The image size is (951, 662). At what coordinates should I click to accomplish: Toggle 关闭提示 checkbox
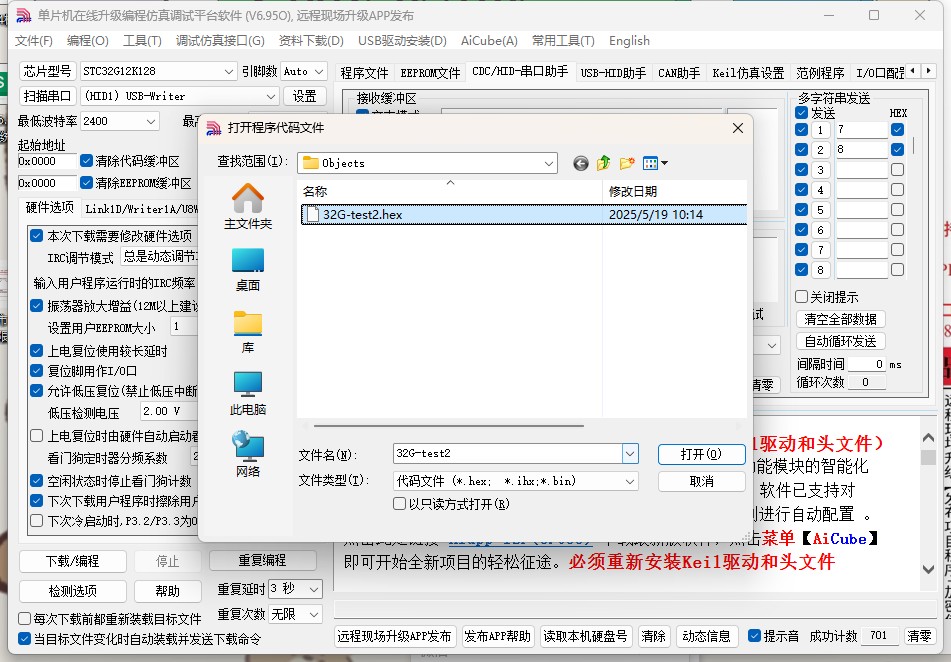801,297
